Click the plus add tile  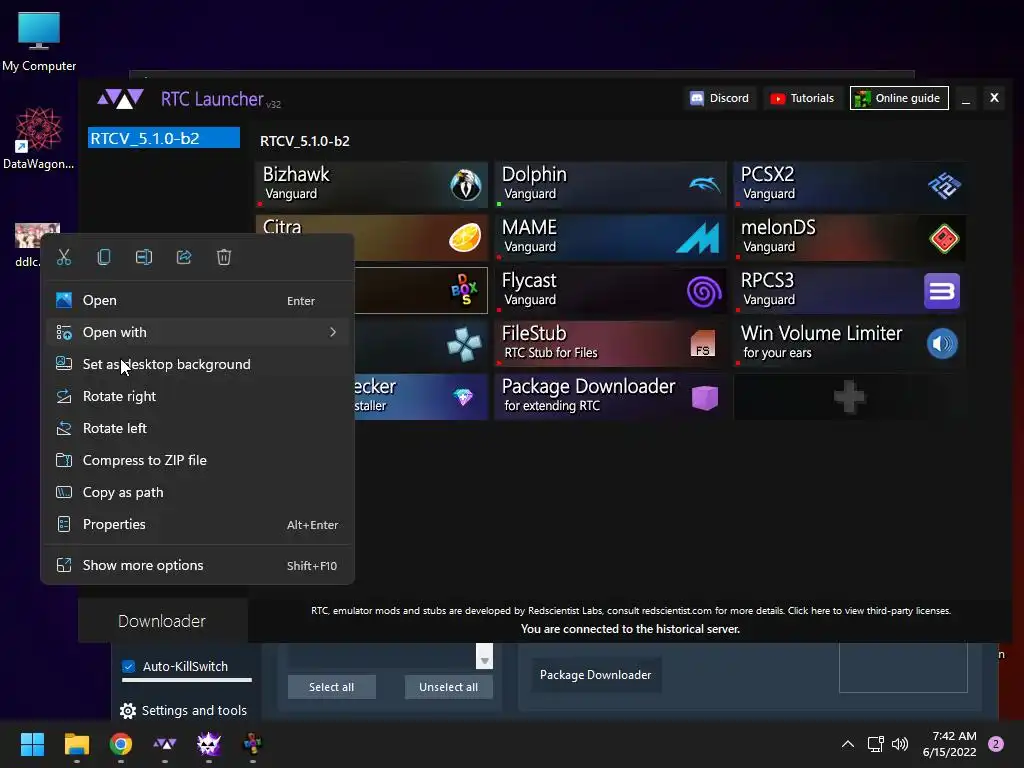850,396
